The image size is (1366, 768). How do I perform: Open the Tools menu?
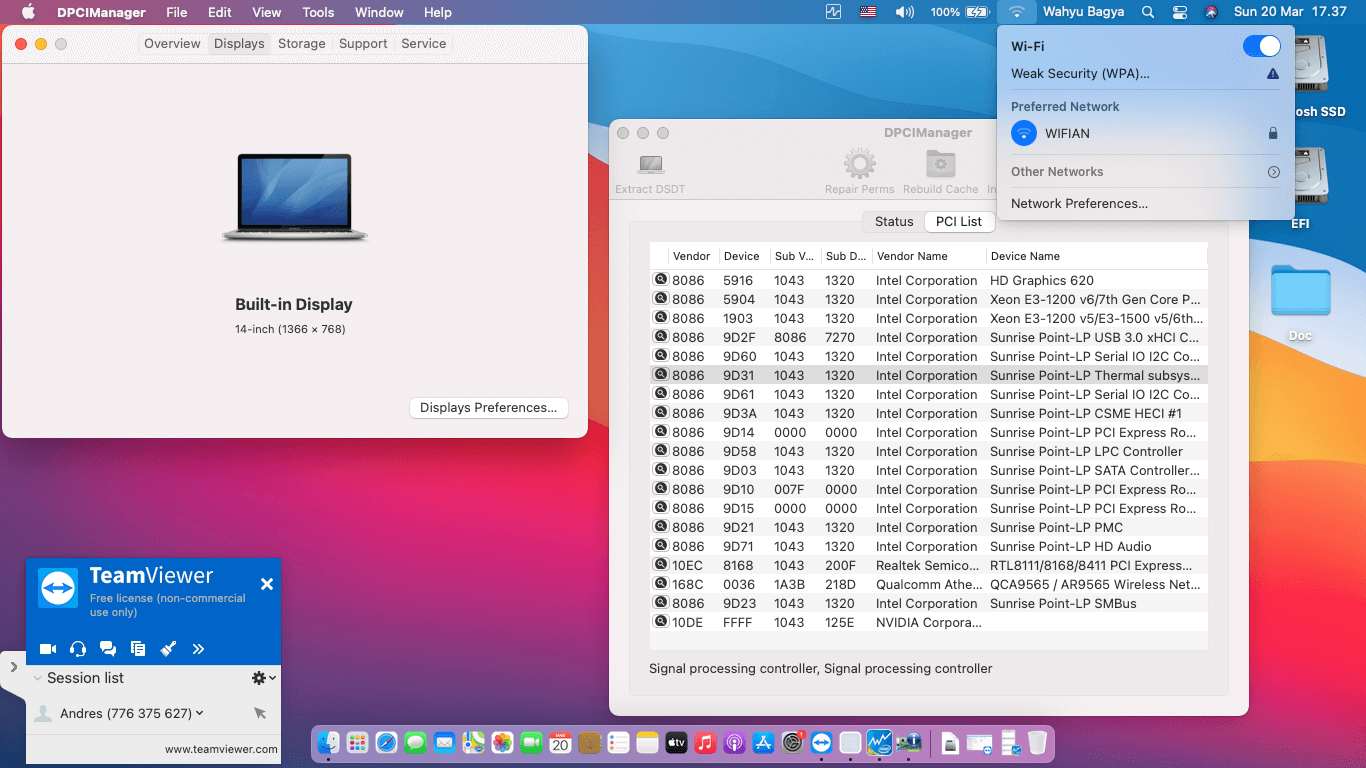[318, 12]
